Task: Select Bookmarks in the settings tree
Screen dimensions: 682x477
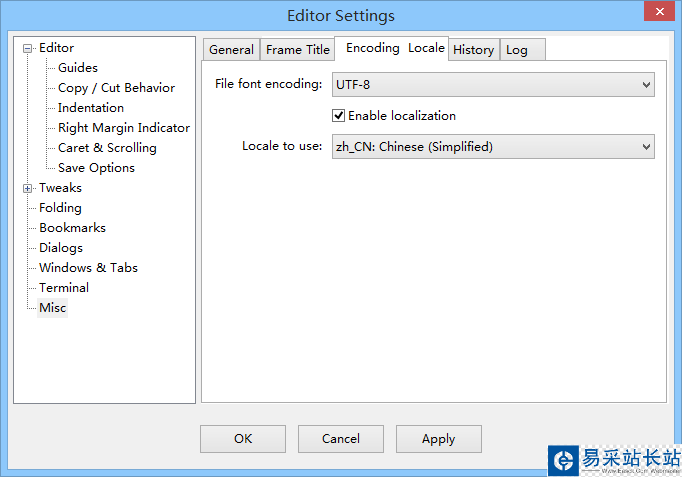Action: point(67,228)
